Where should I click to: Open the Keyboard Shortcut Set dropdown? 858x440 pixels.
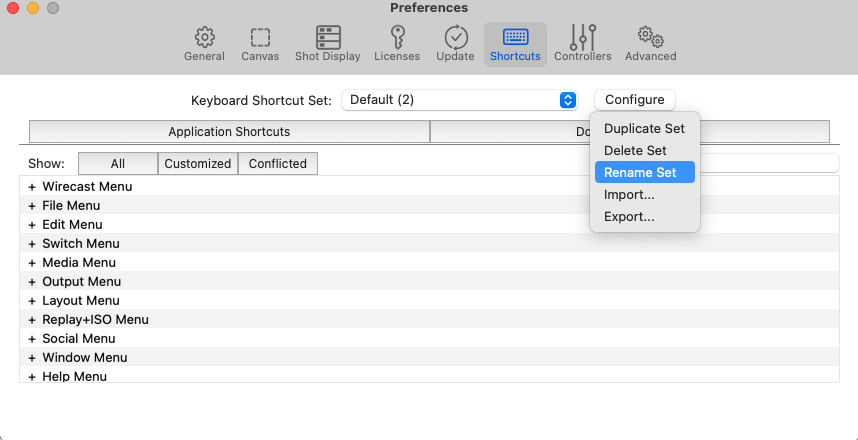[x=460, y=100]
